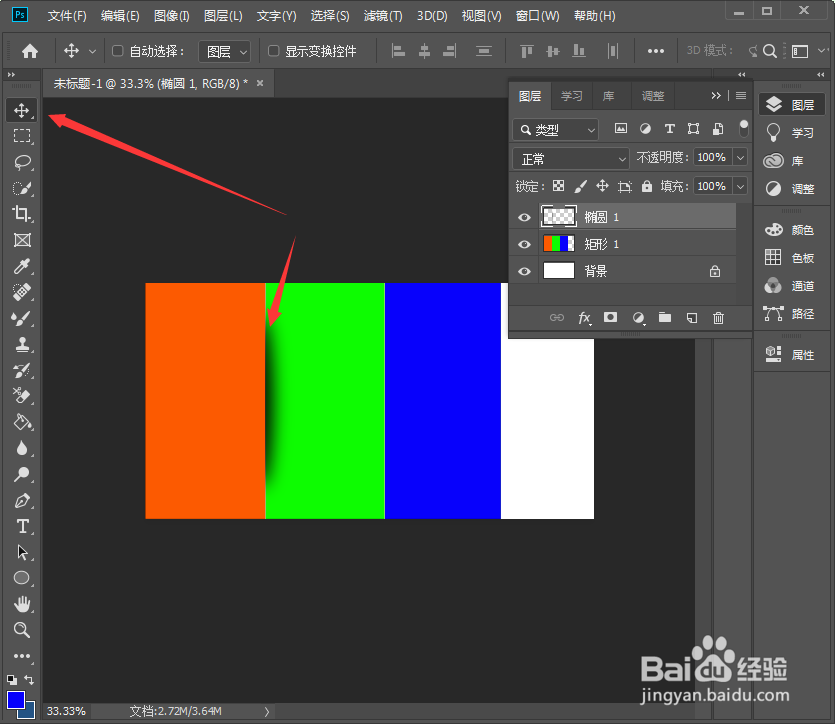This screenshot has height=724, width=835.
Task: Open the 通道 panel button
Action: 790,286
